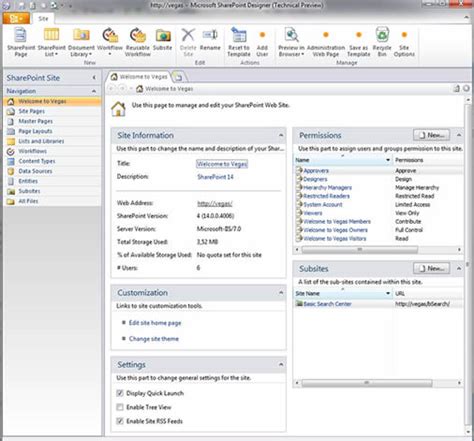Open Change site theme link
Screen dimensions: 474x441
coord(154,339)
